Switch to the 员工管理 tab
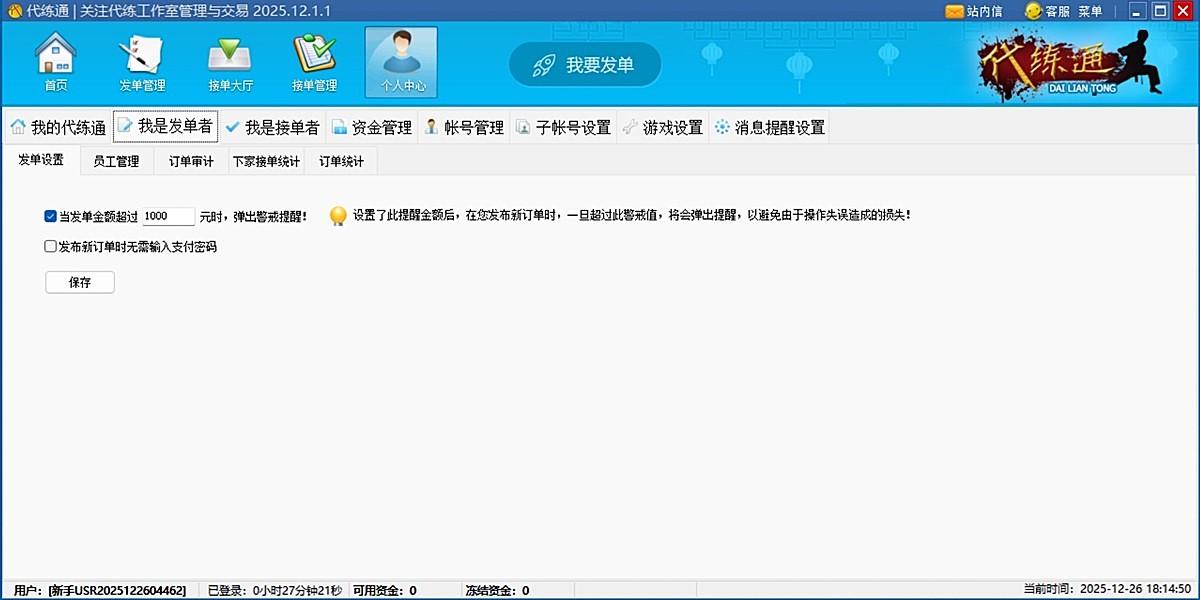The height and width of the screenshot is (600, 1200). point(116,160)
